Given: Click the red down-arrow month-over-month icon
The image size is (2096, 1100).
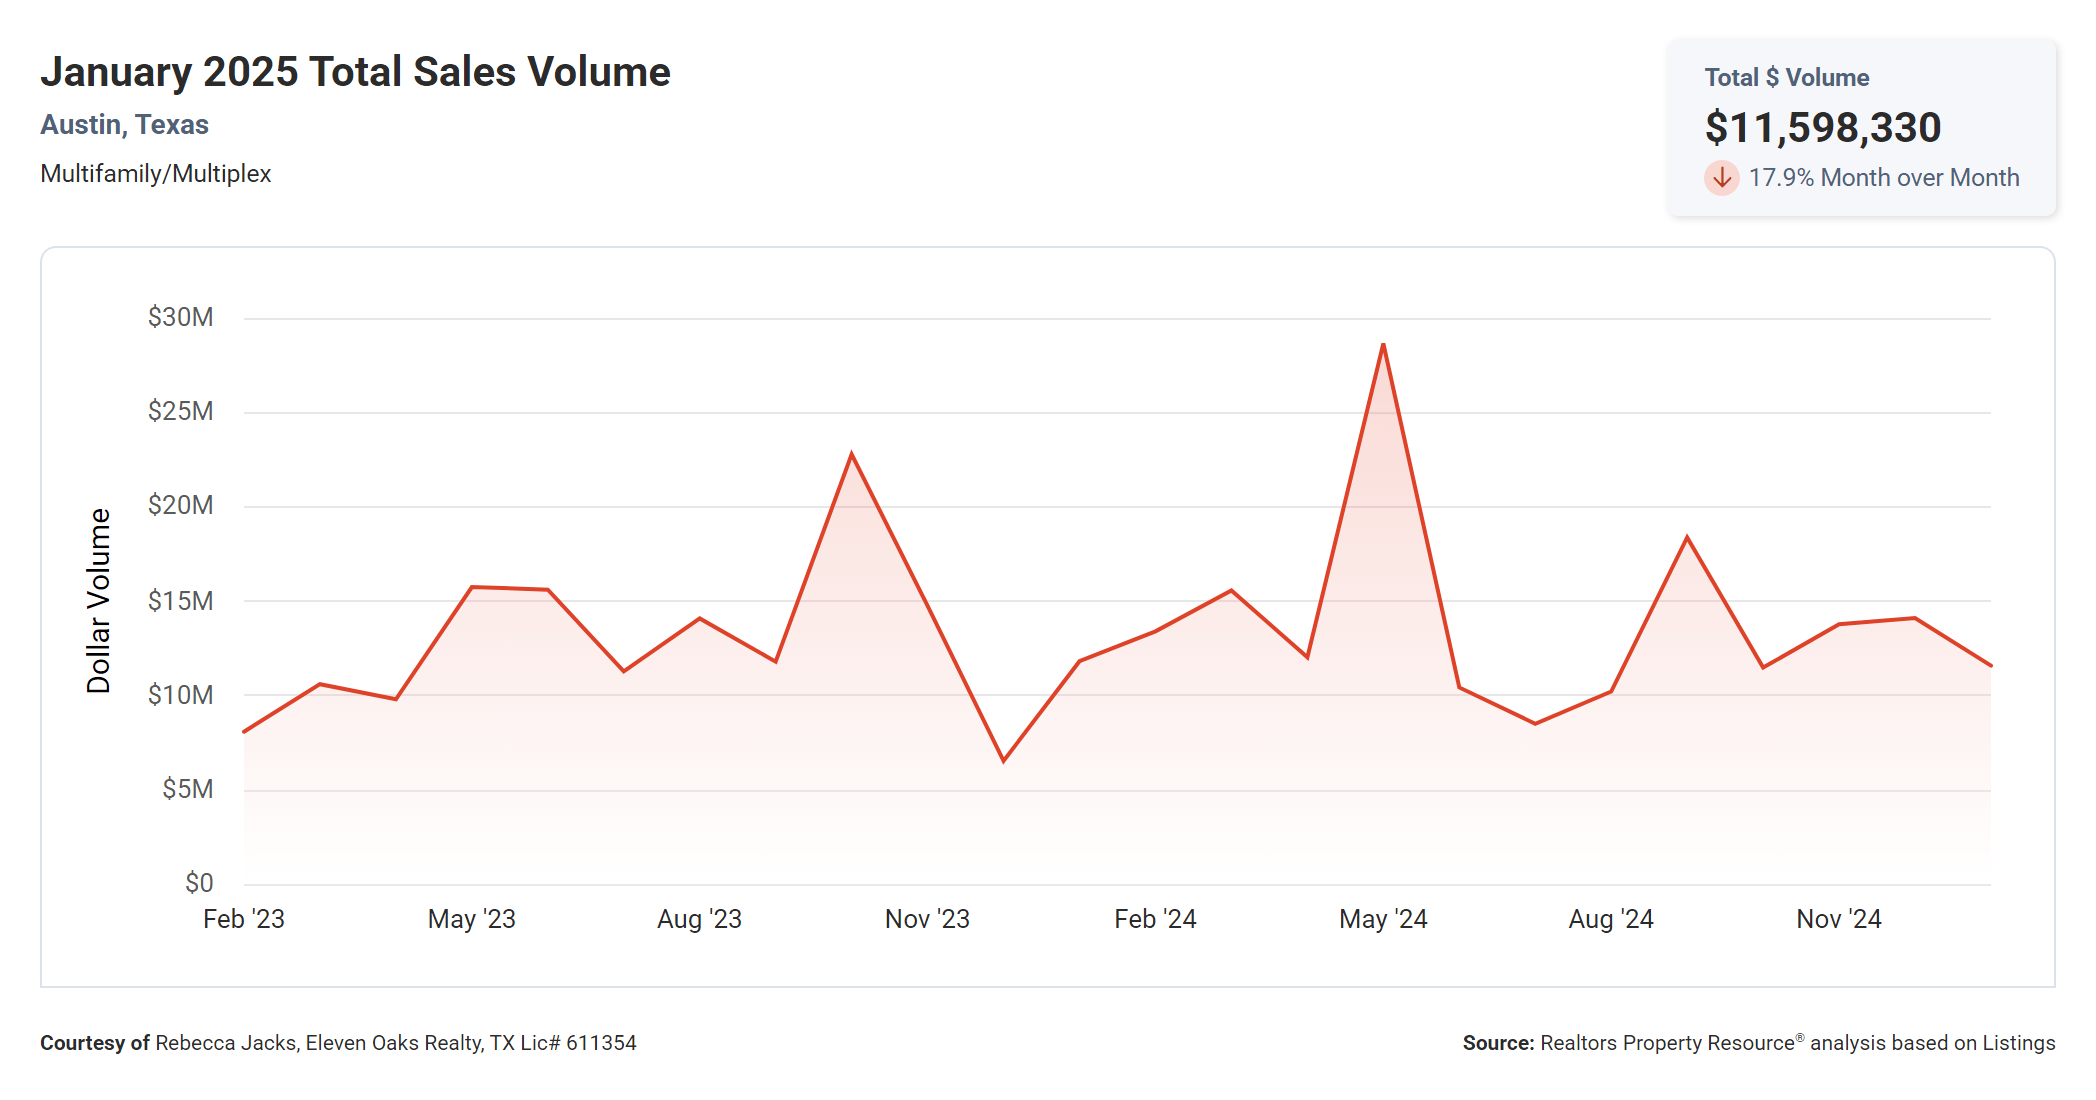Looking at the screenshot, I should pyautogui.click(x=1721, y=178).
